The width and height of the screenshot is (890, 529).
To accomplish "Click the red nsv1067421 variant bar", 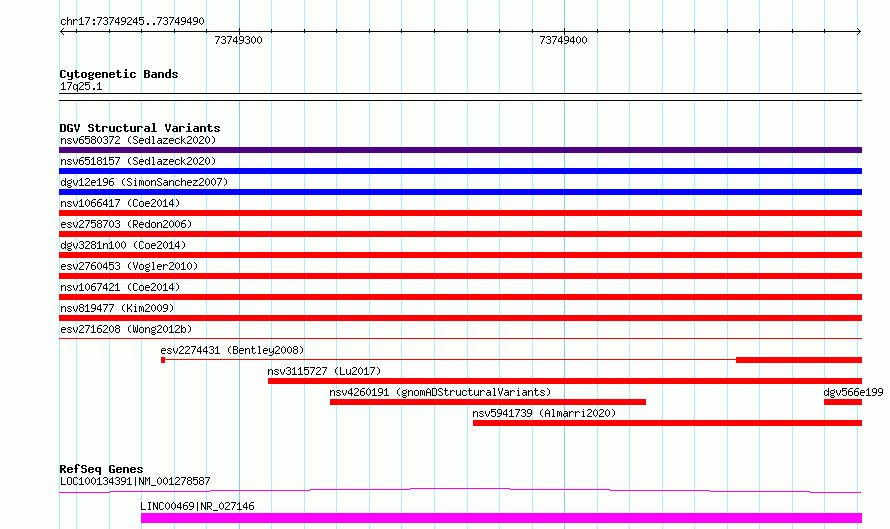I will (x=460, y=297).
